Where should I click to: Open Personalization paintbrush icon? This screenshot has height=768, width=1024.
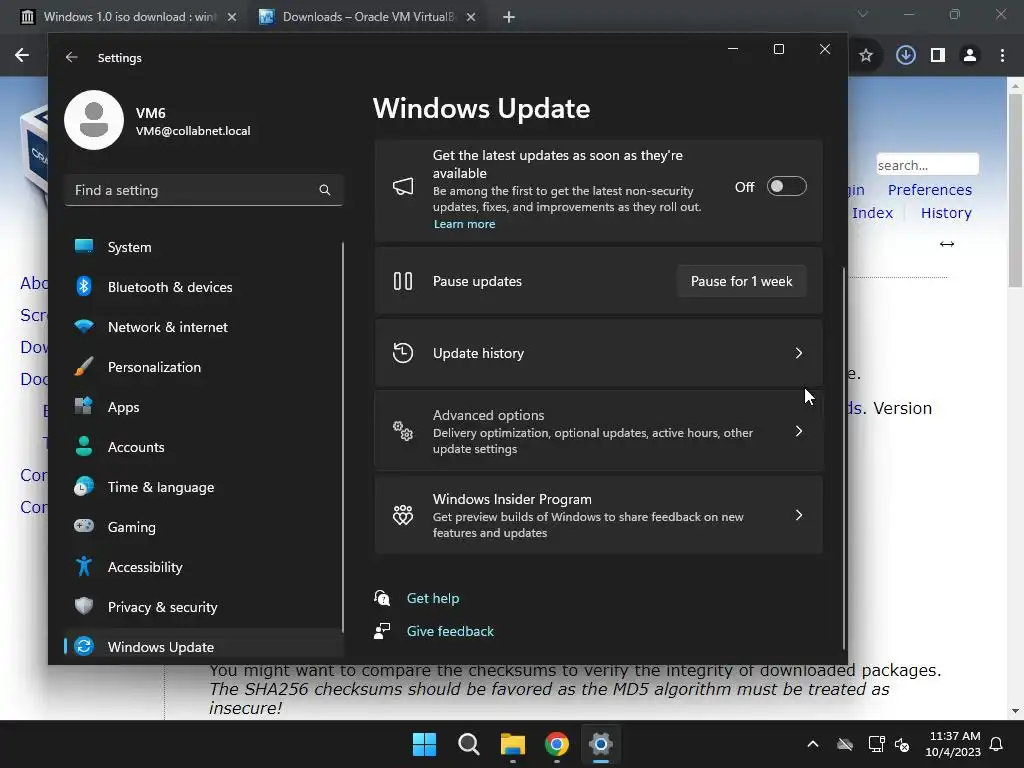[84, 366]
